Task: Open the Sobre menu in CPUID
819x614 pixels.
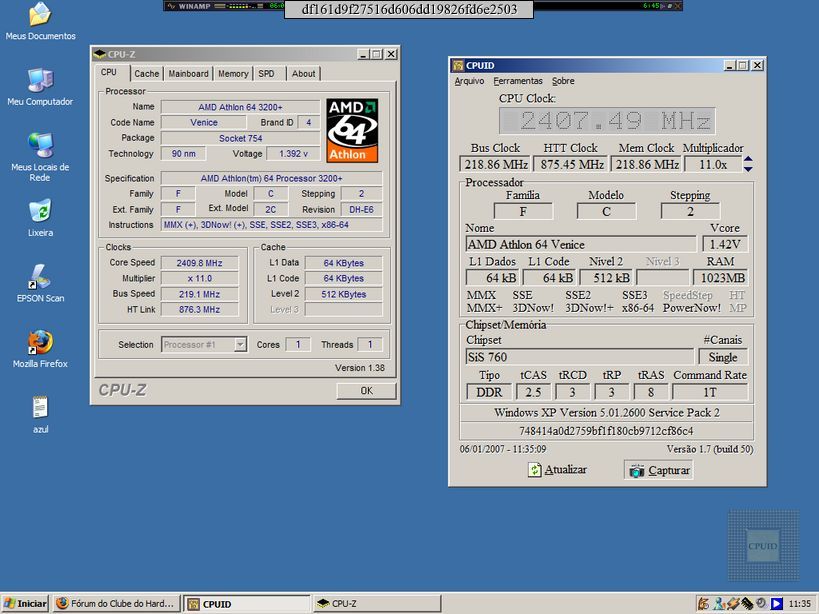Action: coord(563,81)
